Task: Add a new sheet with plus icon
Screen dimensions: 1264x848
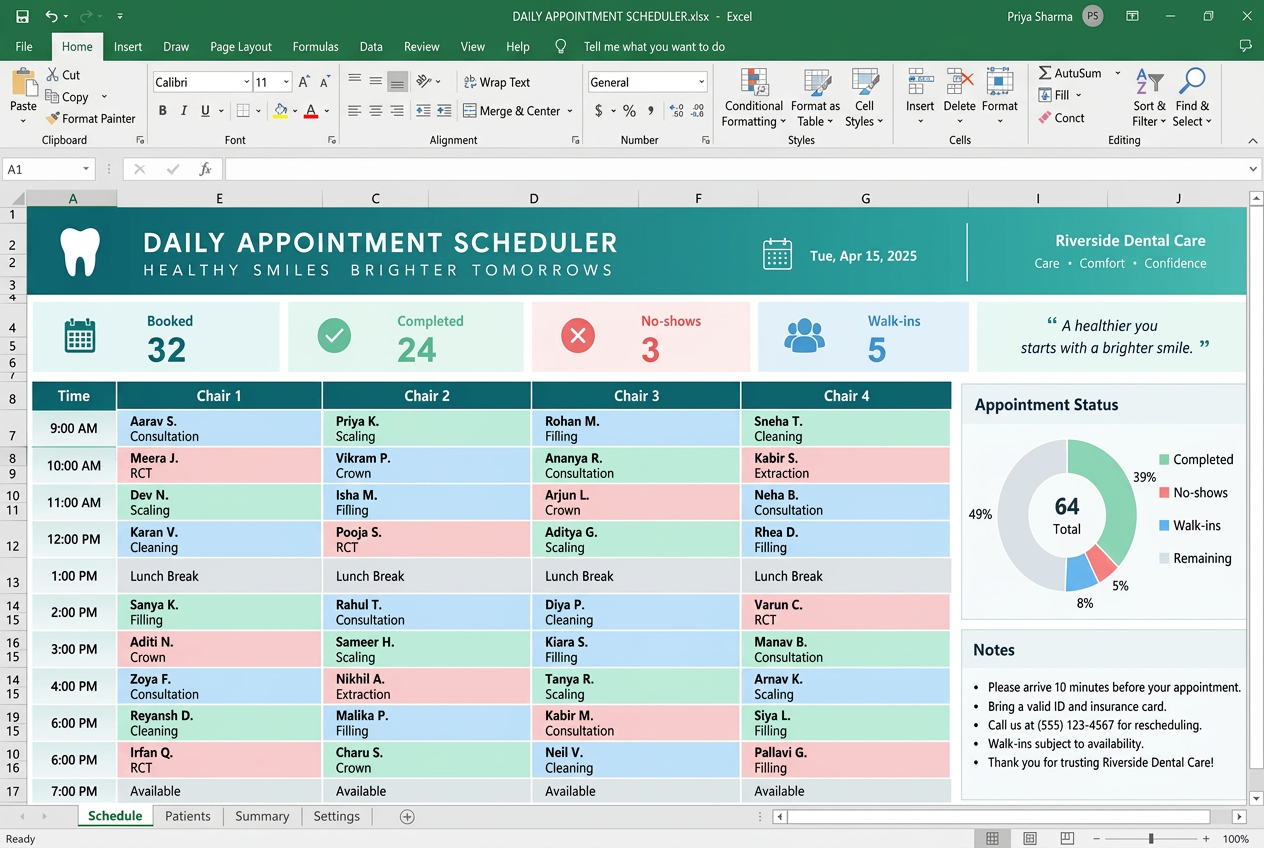Action: coord(407,817)
